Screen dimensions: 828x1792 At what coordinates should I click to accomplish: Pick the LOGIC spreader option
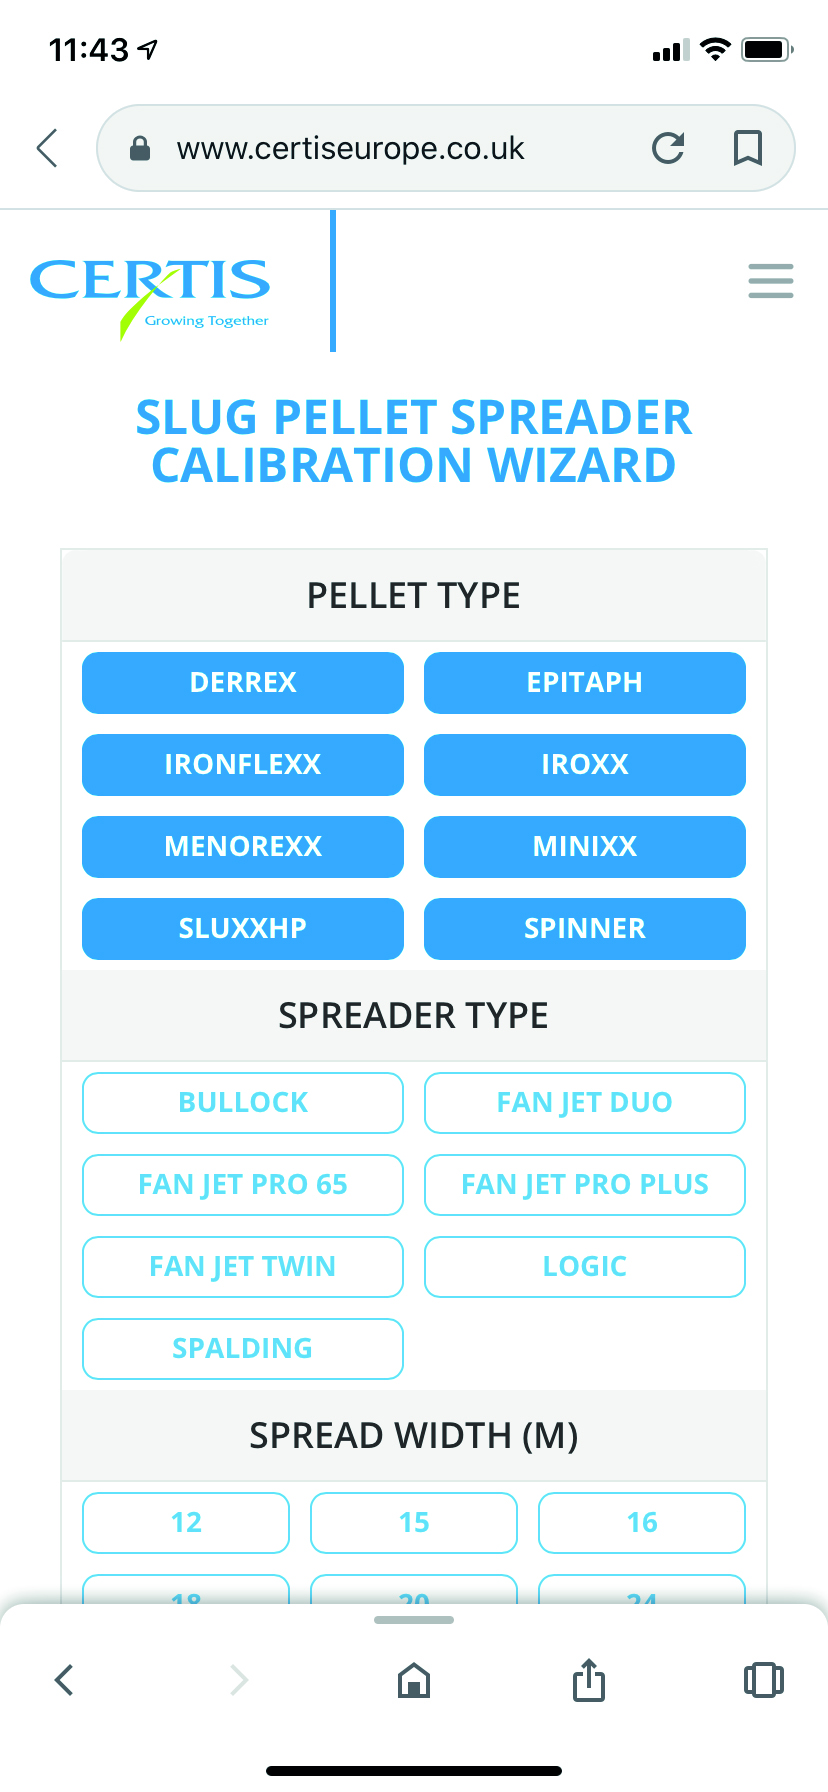pyautogui.click(x=584, y=1267)
